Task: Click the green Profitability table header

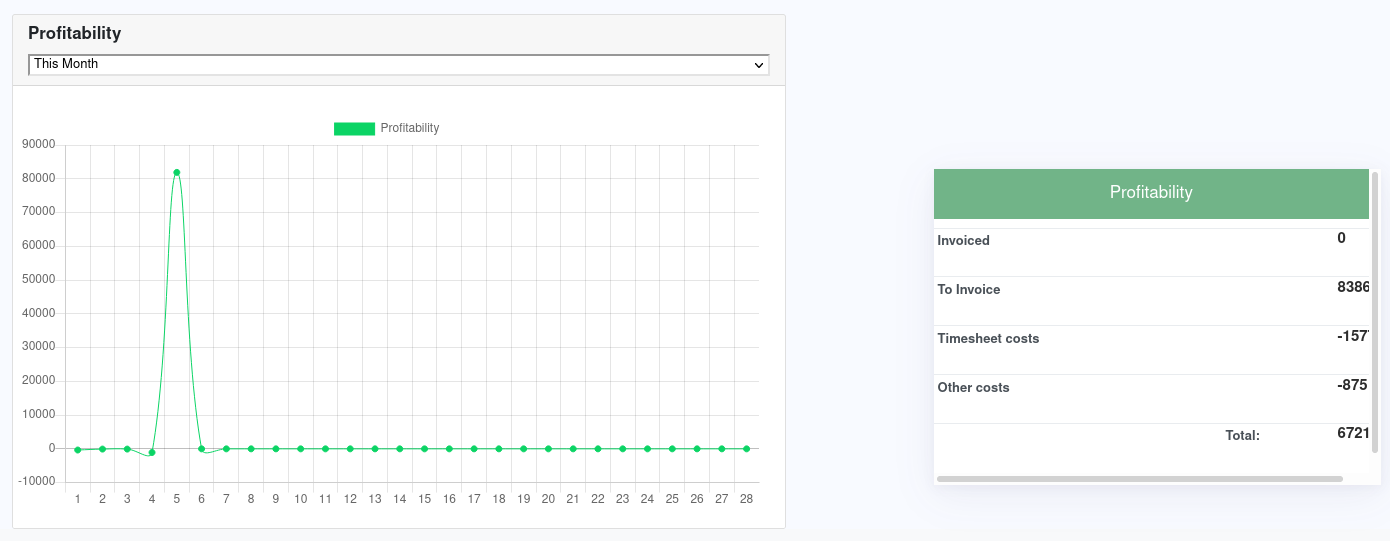Action: pyautogui.click(x=1151, y=193)
